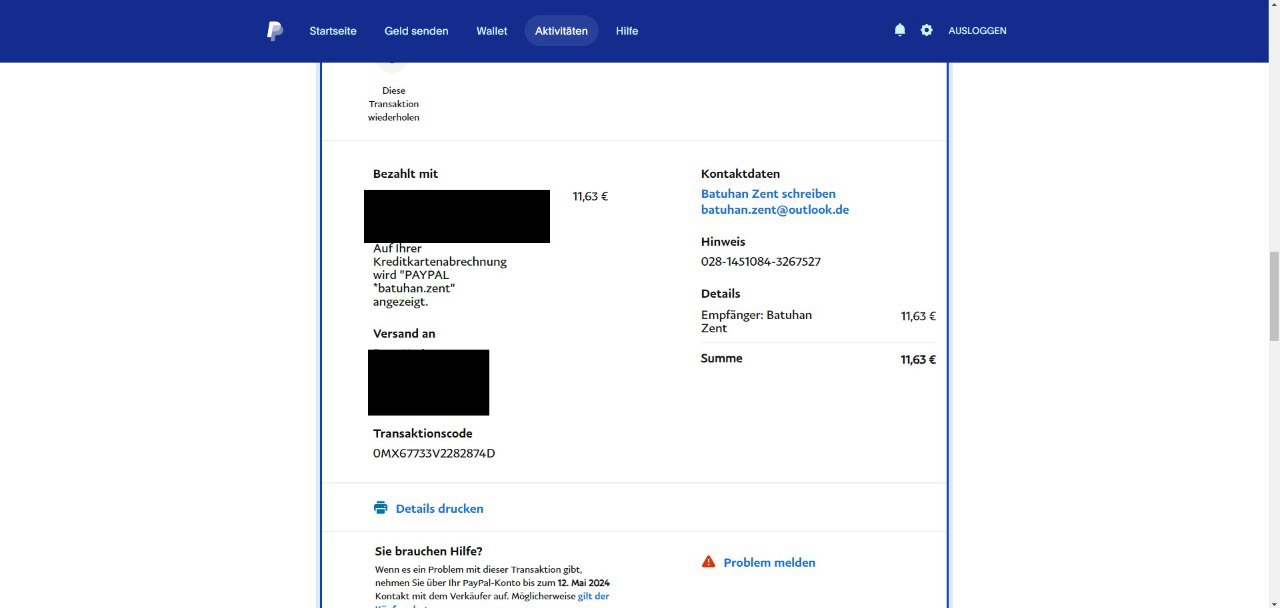Image resolution: width=1280 pixels, height=608 pixels.
Task: Go to the Startseite menu item
Action: click(x=333, y=31)
